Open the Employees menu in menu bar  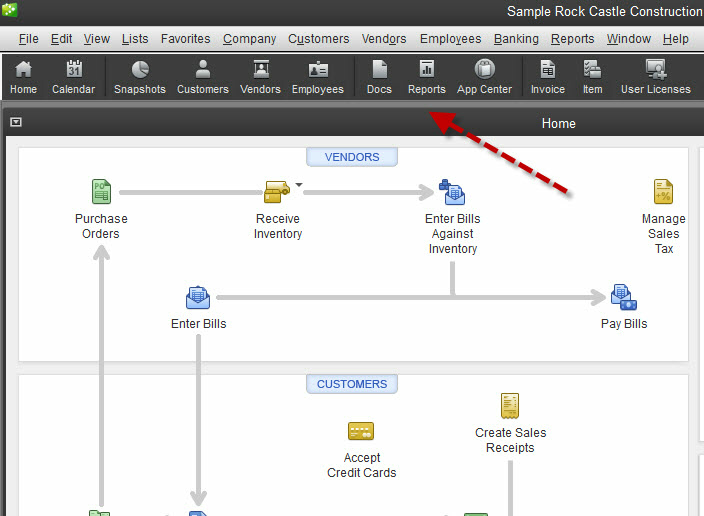[x=450, y=39]
